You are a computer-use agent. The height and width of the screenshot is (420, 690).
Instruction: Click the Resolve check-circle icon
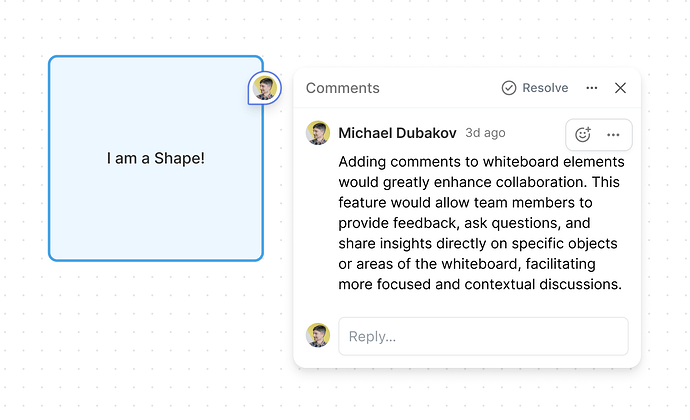point(509,88)
